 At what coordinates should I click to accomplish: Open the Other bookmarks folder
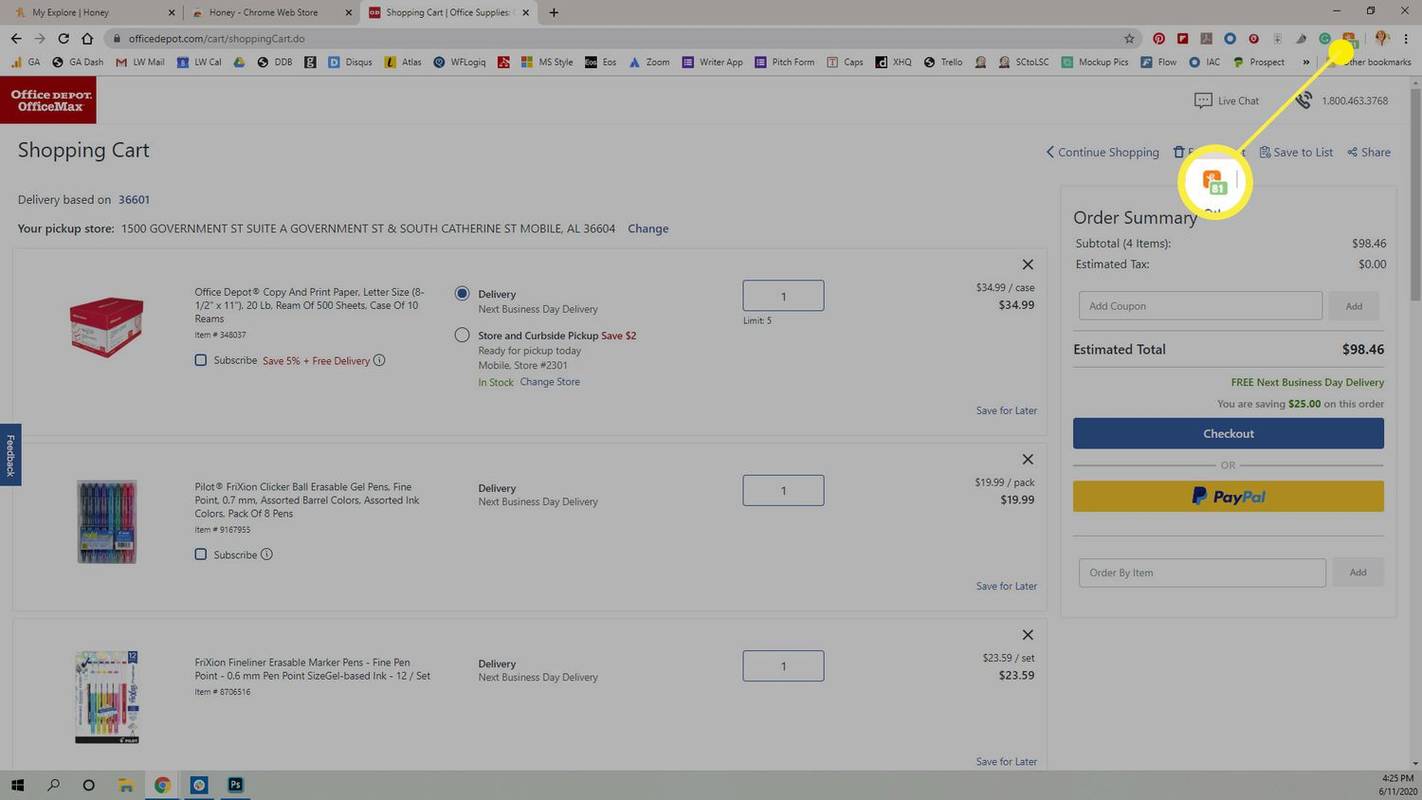[x=1369, y=62]
